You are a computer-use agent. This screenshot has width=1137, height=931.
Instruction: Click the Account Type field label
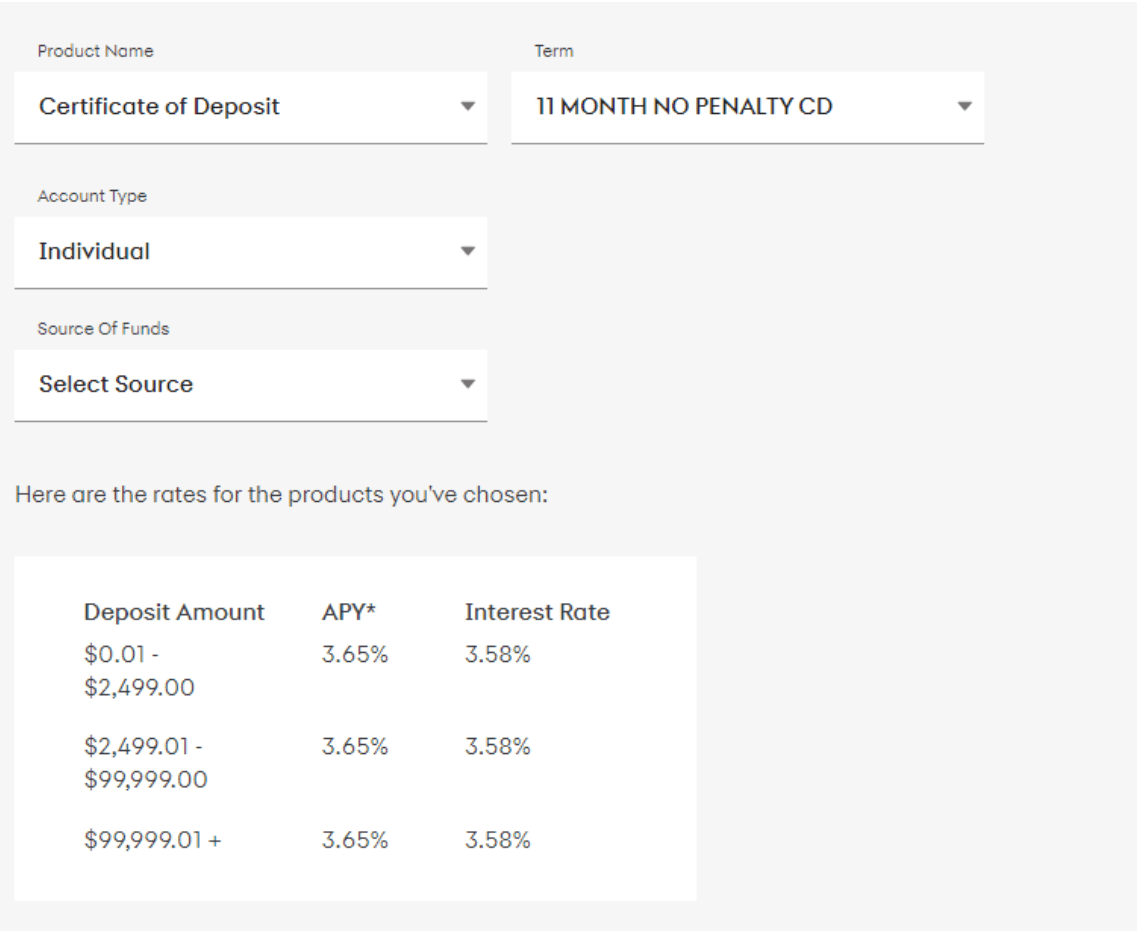point(92,197)
